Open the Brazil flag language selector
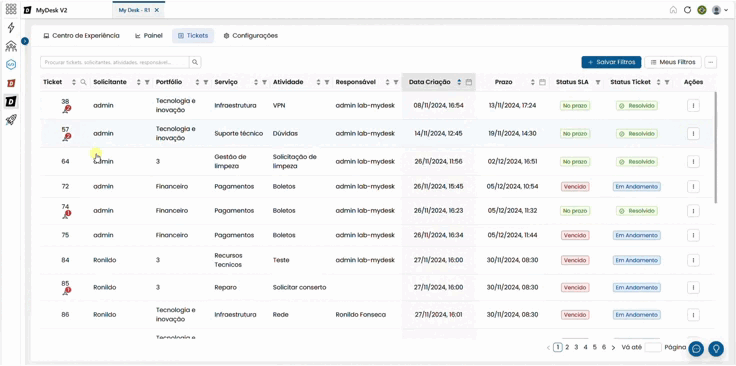Viewport: 736px width, 366px height. coord(702,10)
